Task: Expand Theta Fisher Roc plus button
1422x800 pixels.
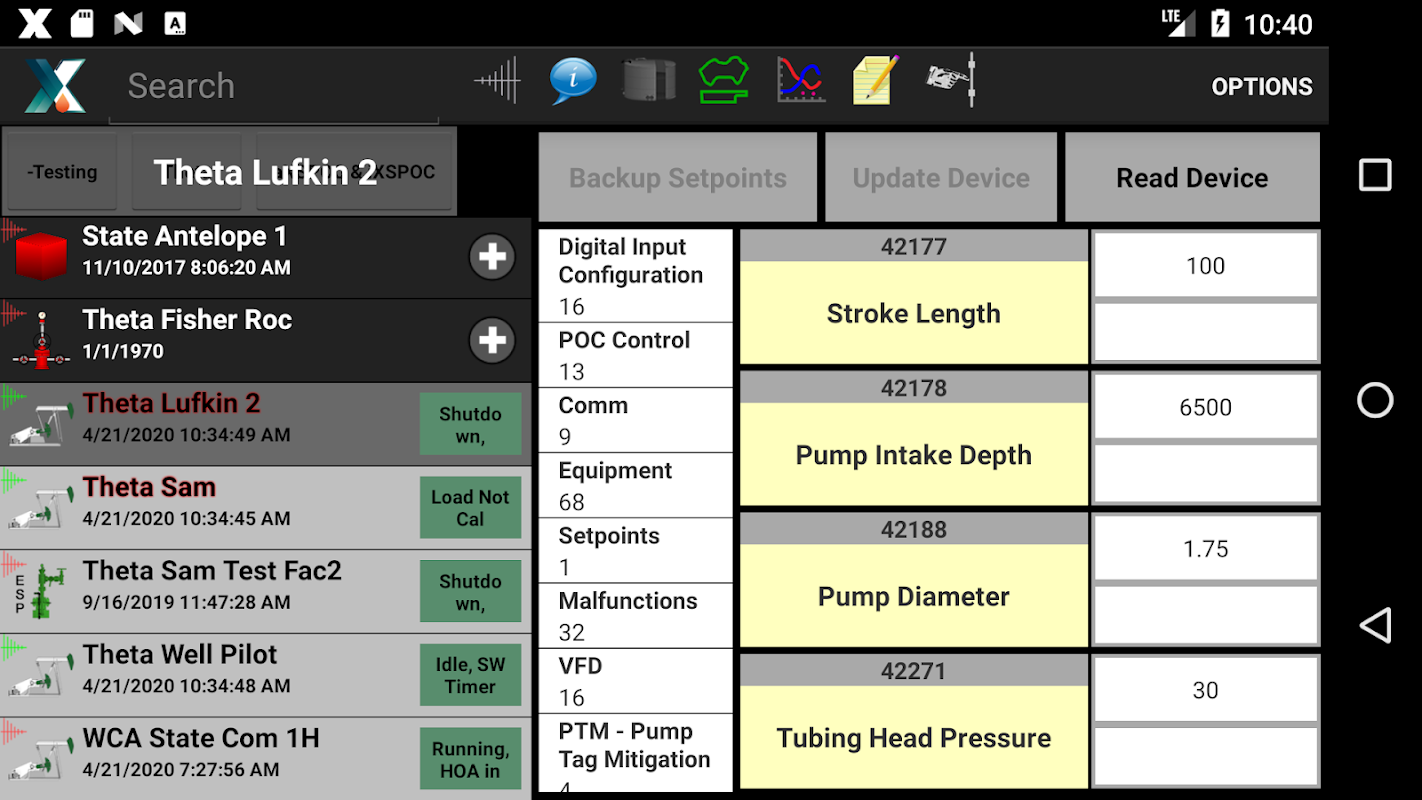Action: click(492, 340)
